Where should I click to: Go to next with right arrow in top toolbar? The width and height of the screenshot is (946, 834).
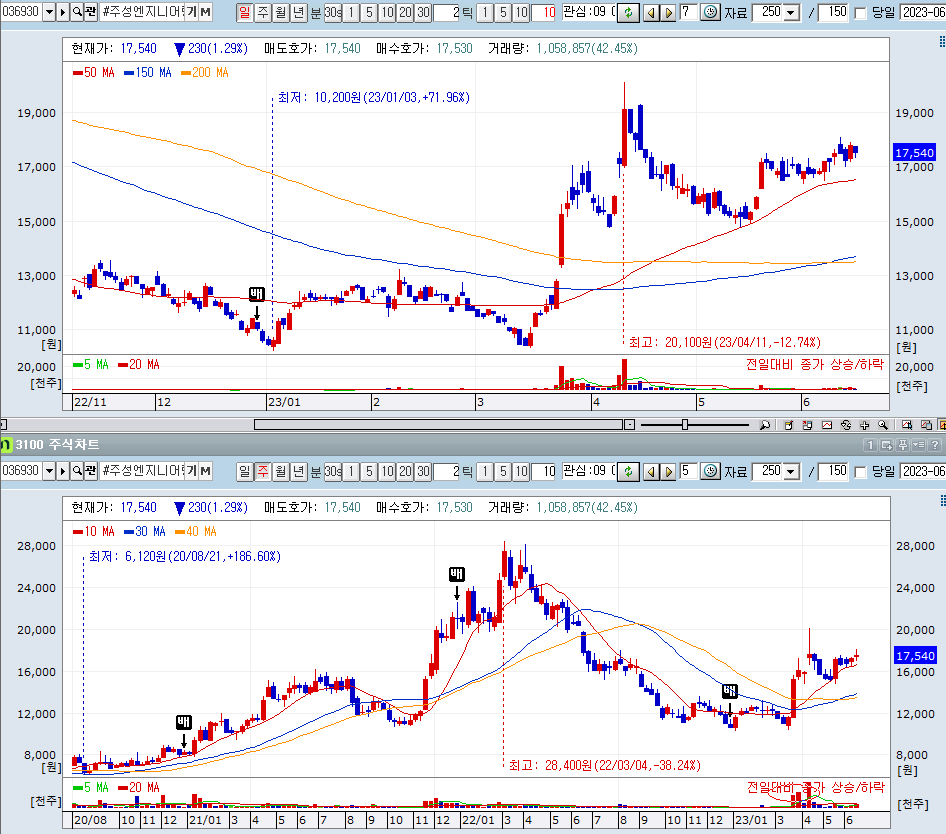coord(667,13)
